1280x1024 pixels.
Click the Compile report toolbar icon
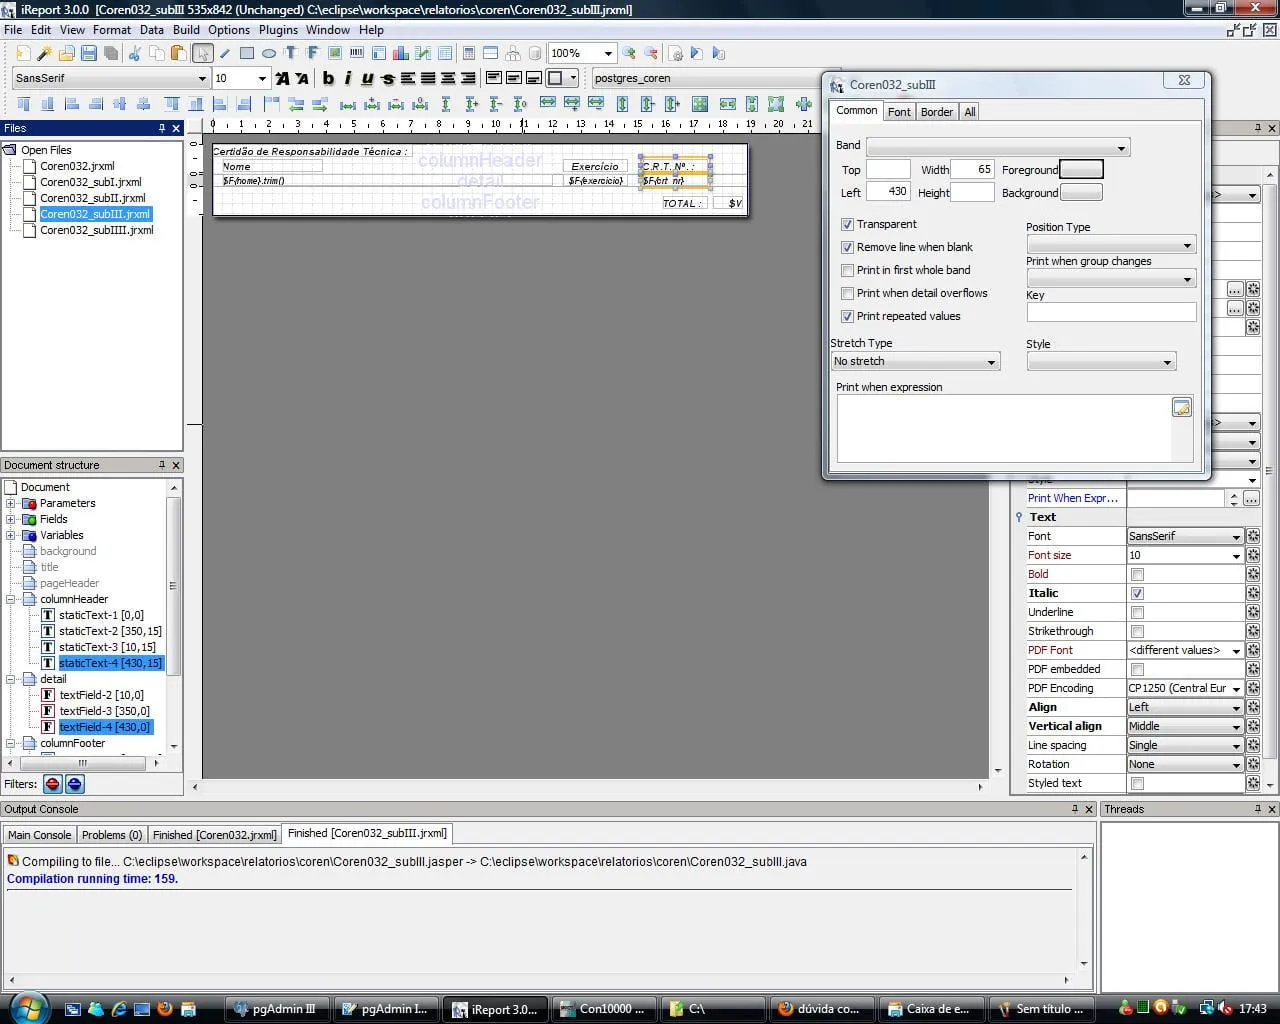coord(676,53)
